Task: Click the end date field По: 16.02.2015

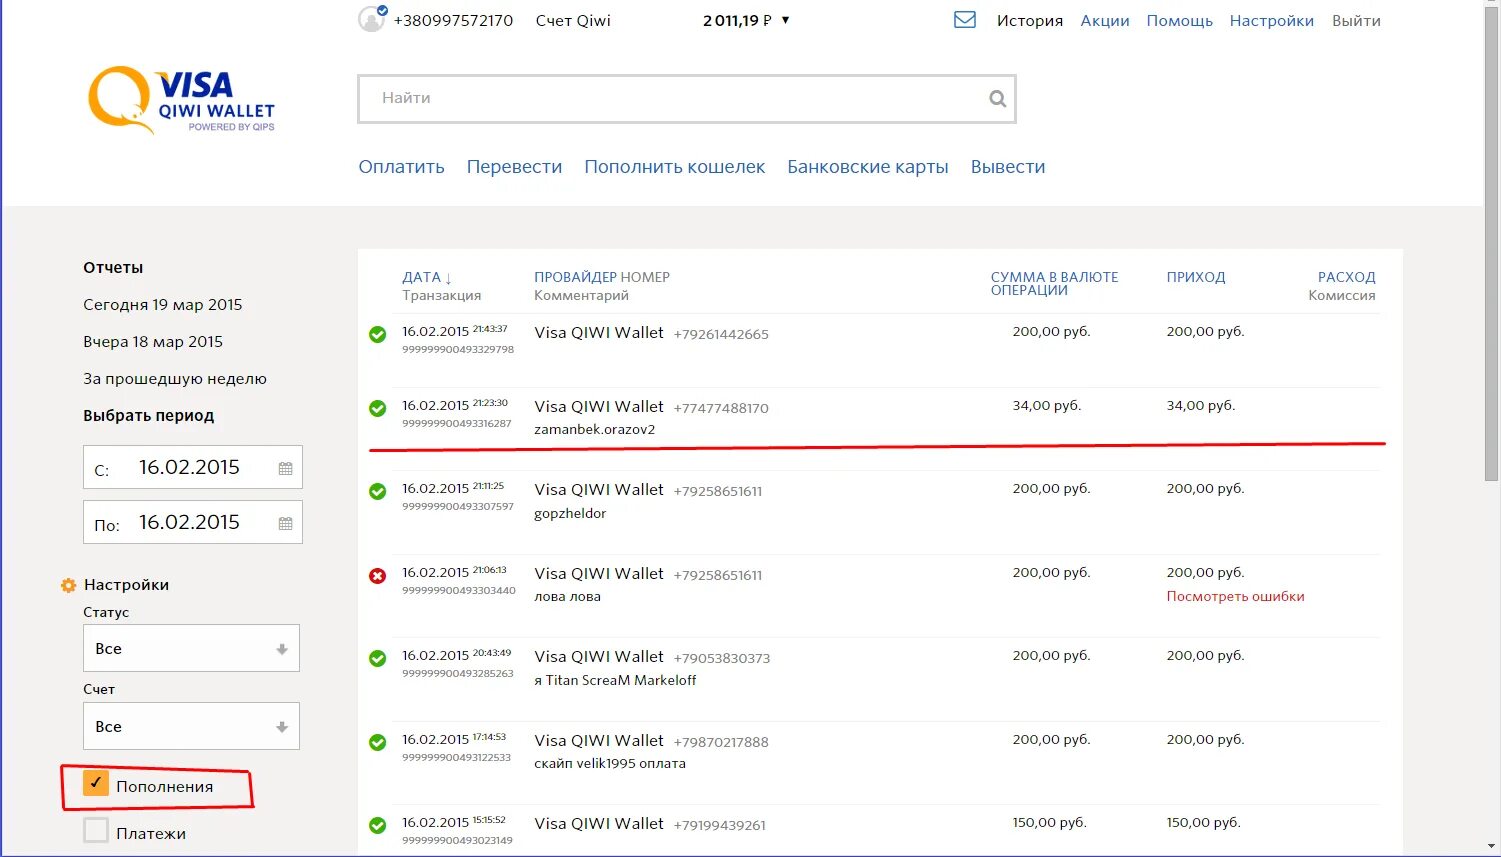Action: tap(192, 523)
